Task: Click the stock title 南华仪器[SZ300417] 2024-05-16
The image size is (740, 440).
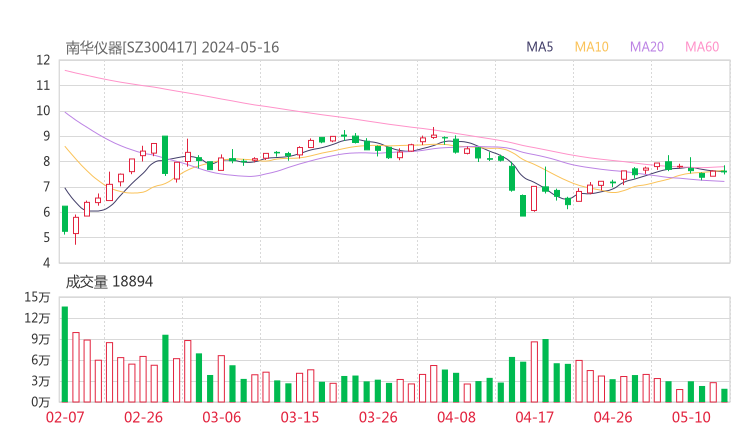Action: 172,48
